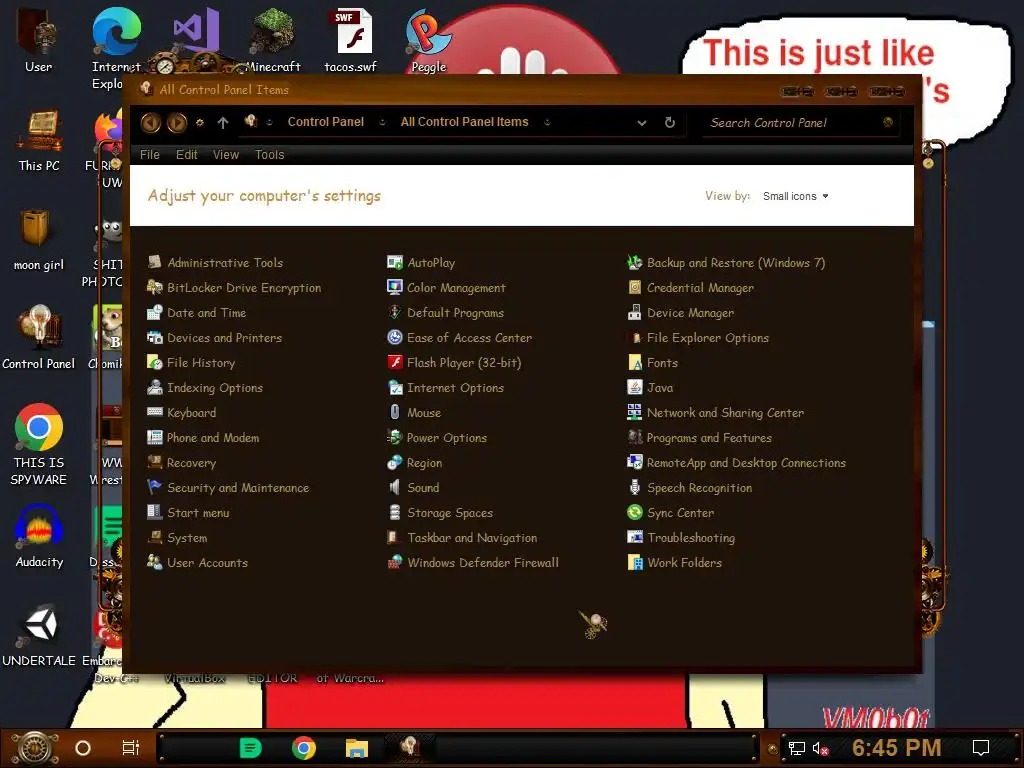The image size is (1024, 768).
Task: Click the File History icon
Action: pos(155,362)
